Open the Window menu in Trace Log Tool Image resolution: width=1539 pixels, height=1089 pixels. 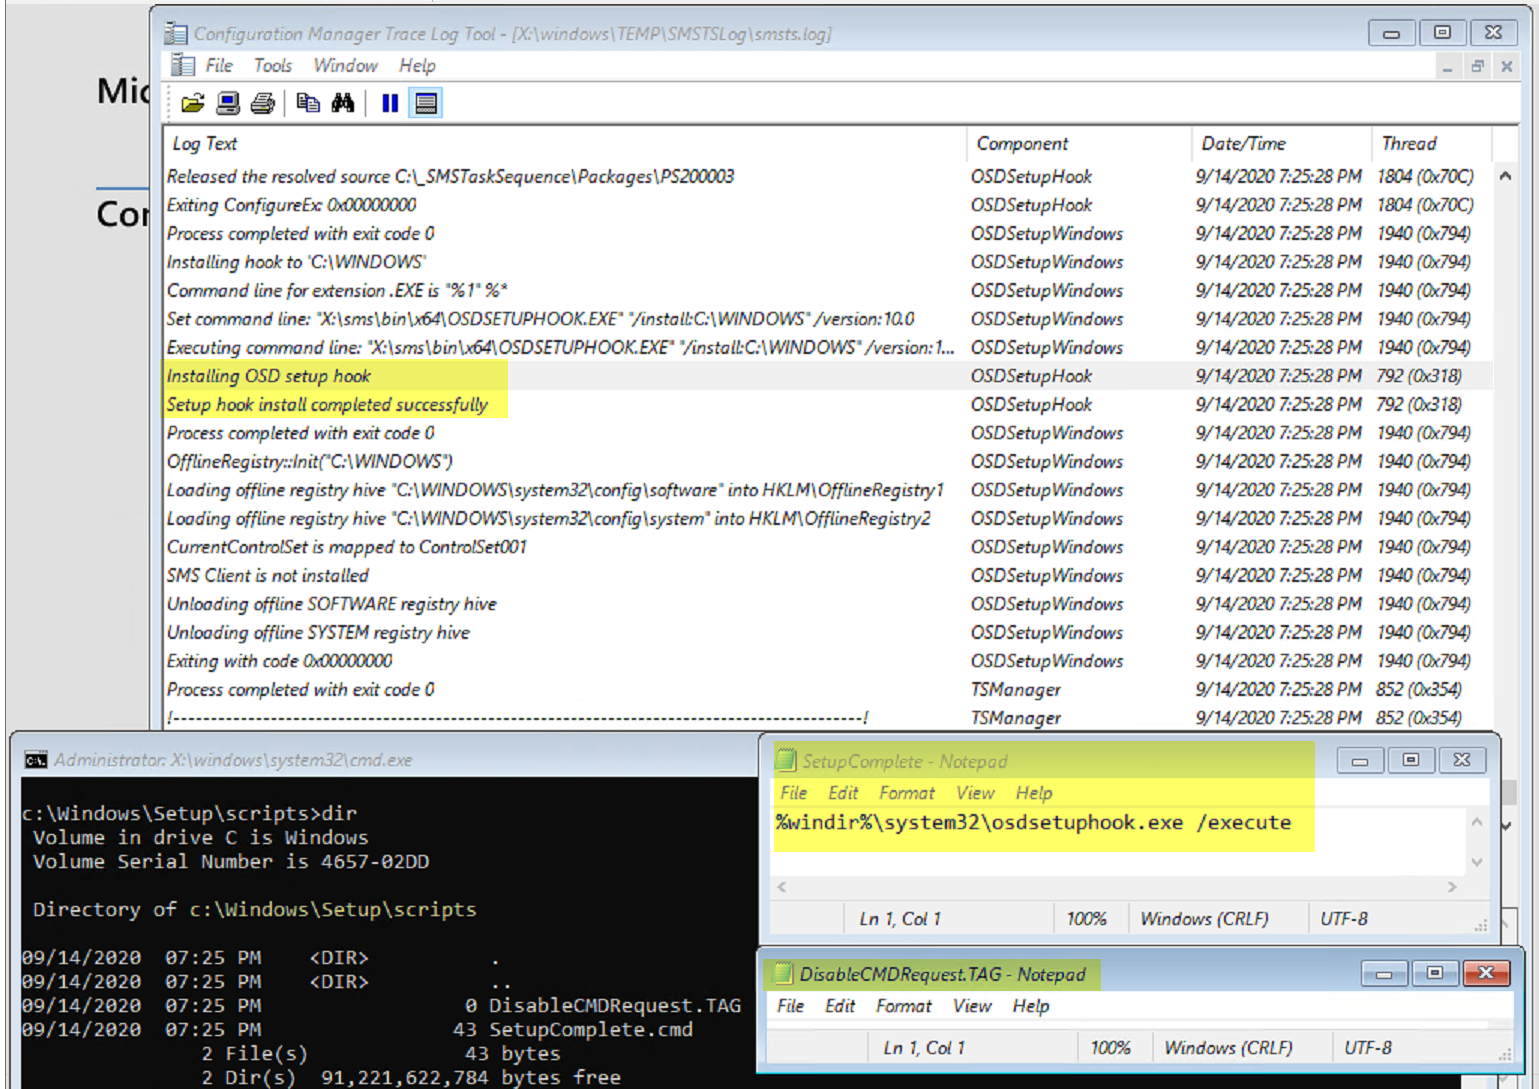[345, 66]
